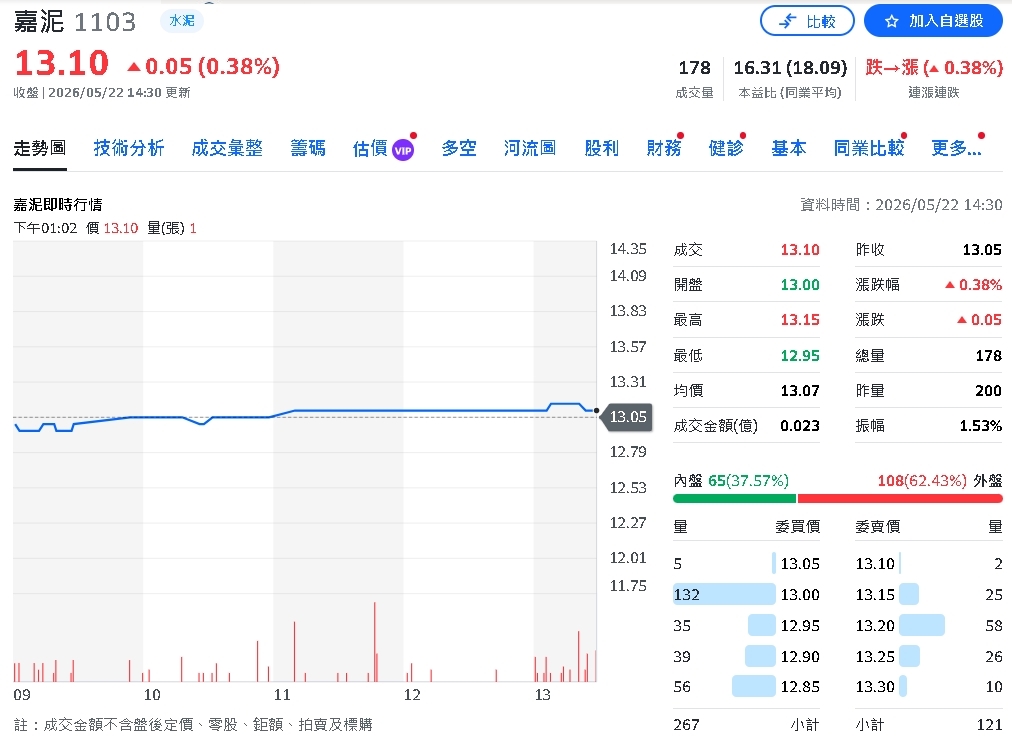Click the 振幅 value 1.53%
Viewport: 1012px width, 746px height.
tap(980, 426)
